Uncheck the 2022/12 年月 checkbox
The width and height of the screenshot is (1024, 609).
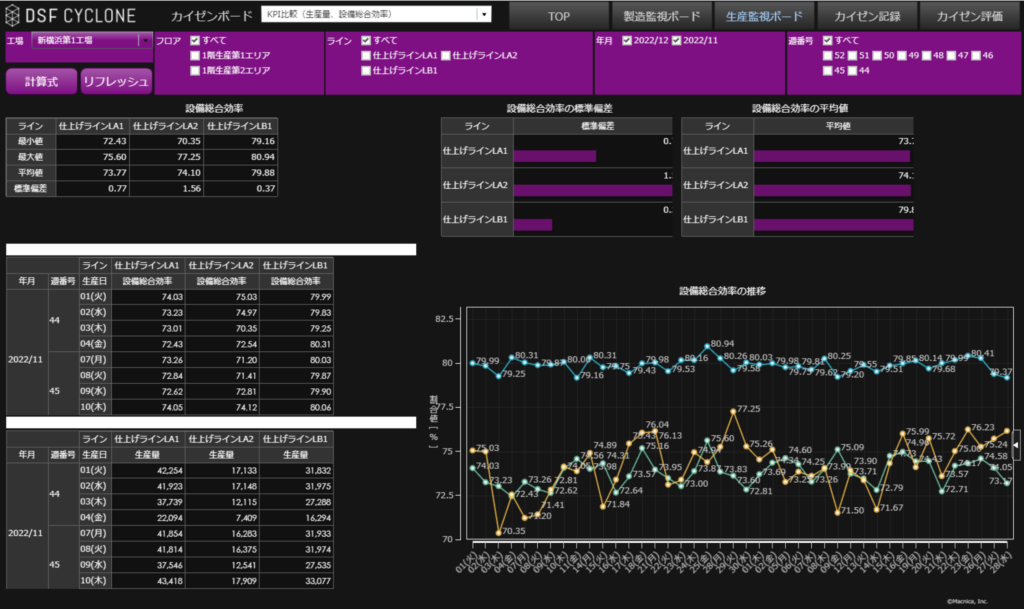(627, 40)
